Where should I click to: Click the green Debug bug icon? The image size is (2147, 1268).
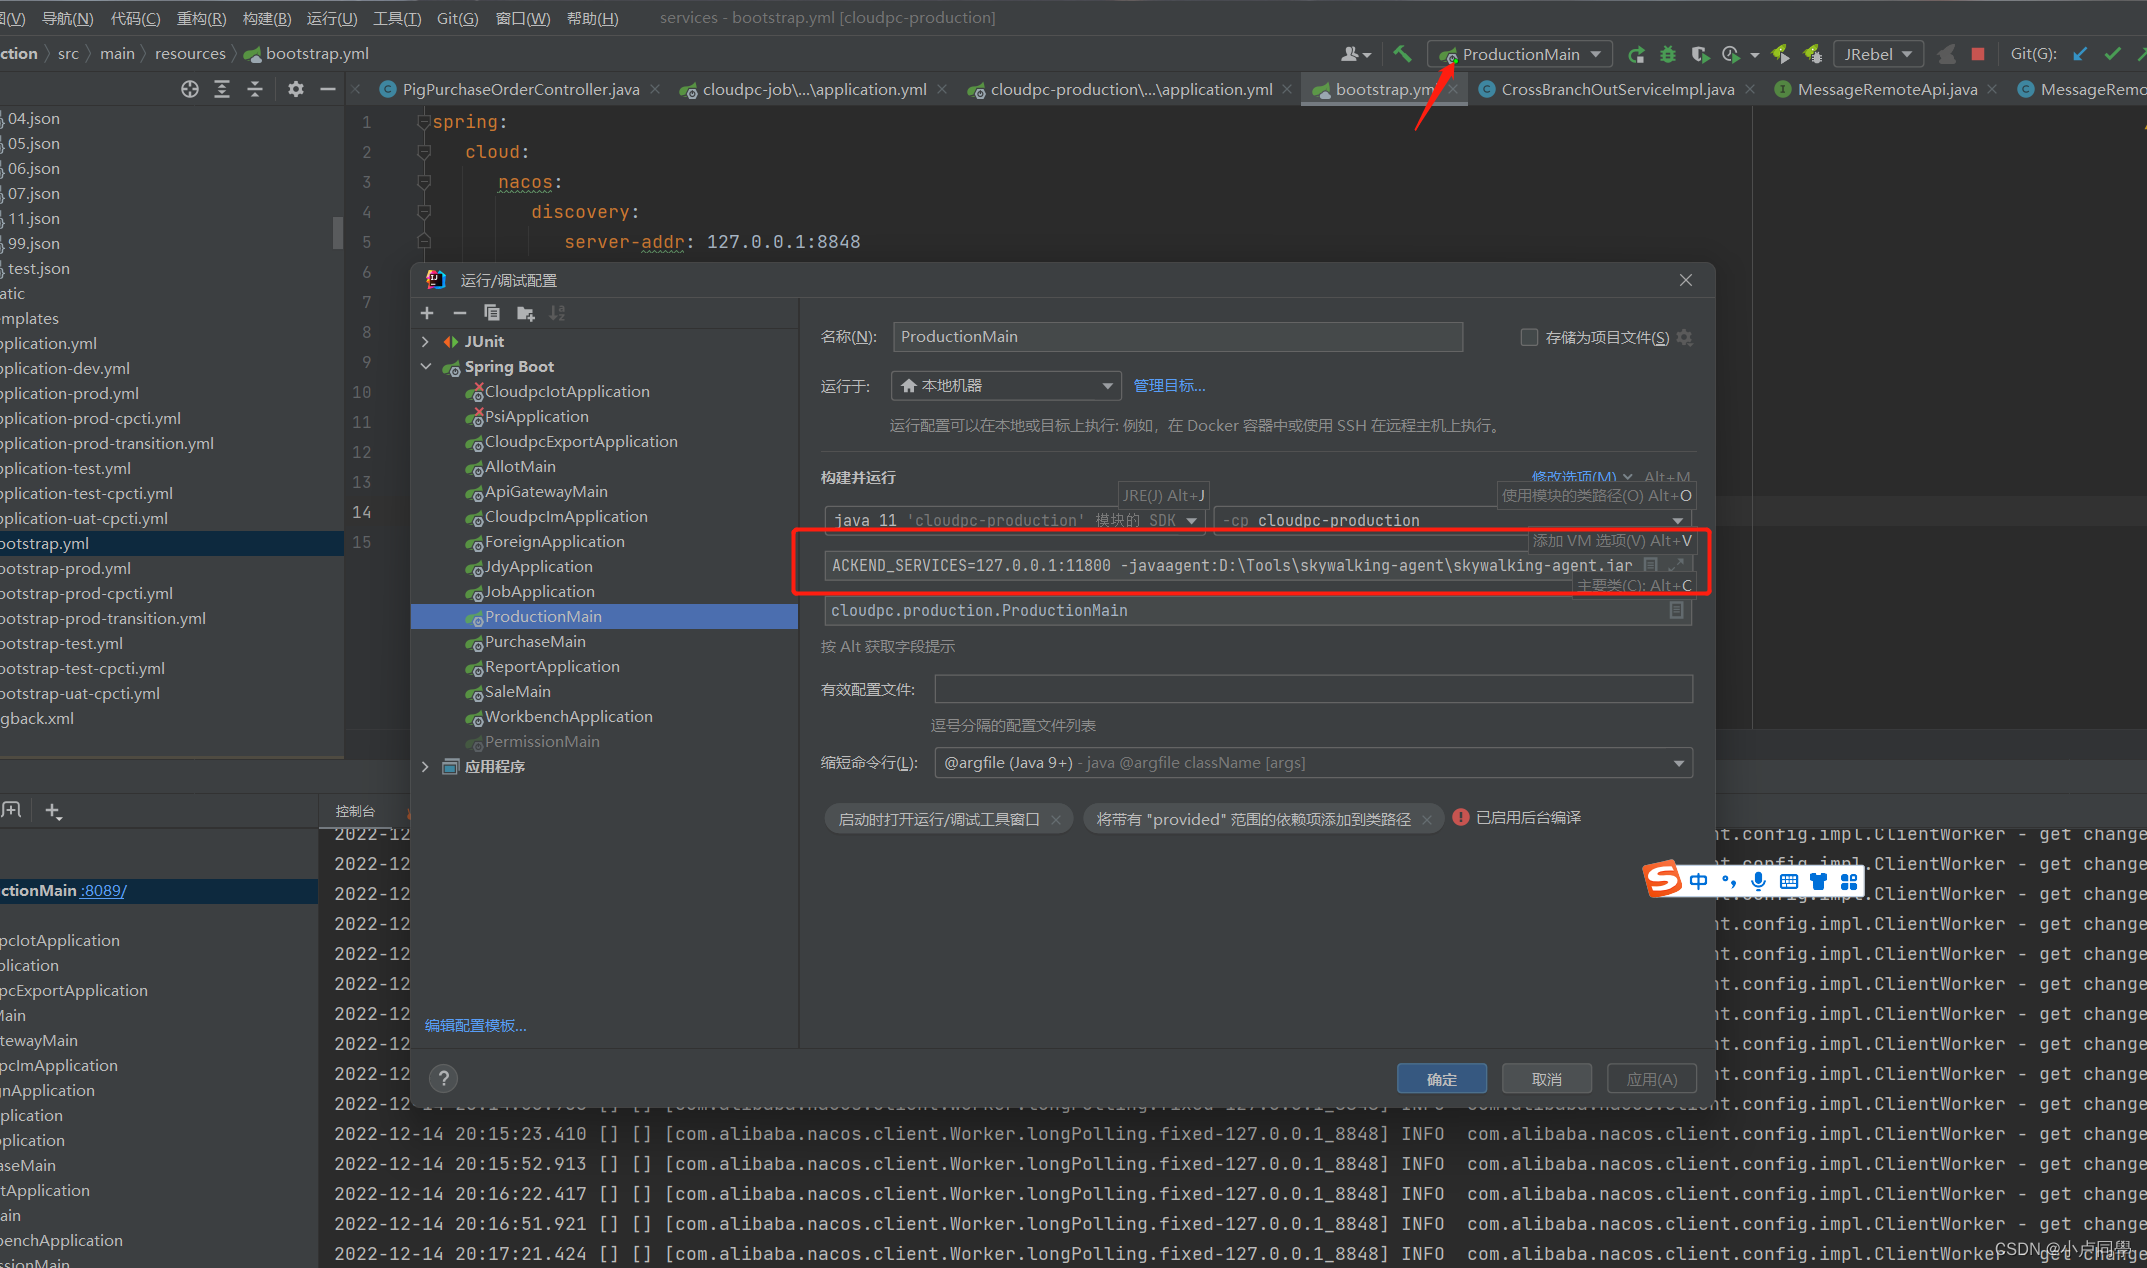tap(1667, 54)
